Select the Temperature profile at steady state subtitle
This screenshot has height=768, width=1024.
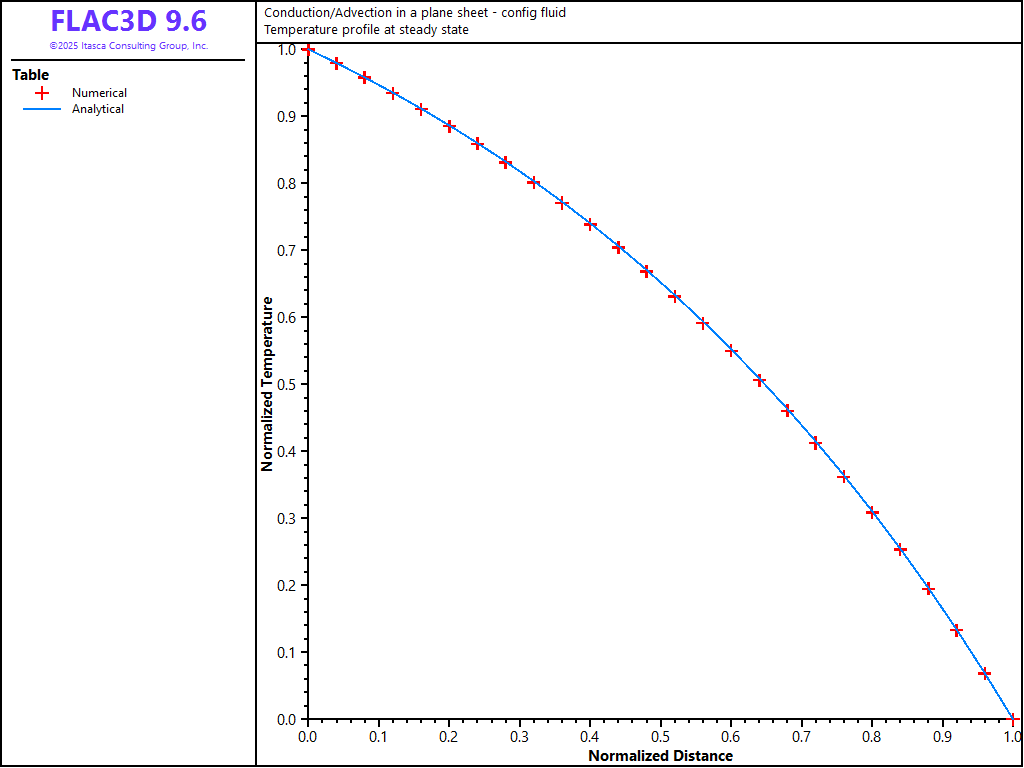tap(366, 30)
